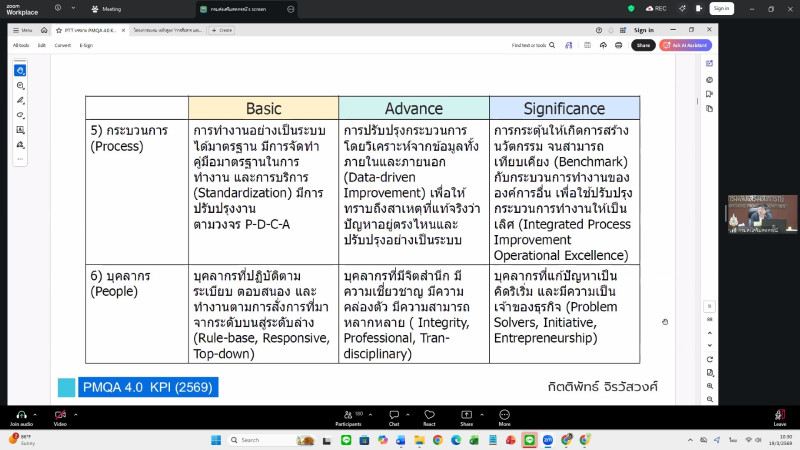This screenshot has height=450, width=800.
Task: Open the Chat panel
Action: 394,414
